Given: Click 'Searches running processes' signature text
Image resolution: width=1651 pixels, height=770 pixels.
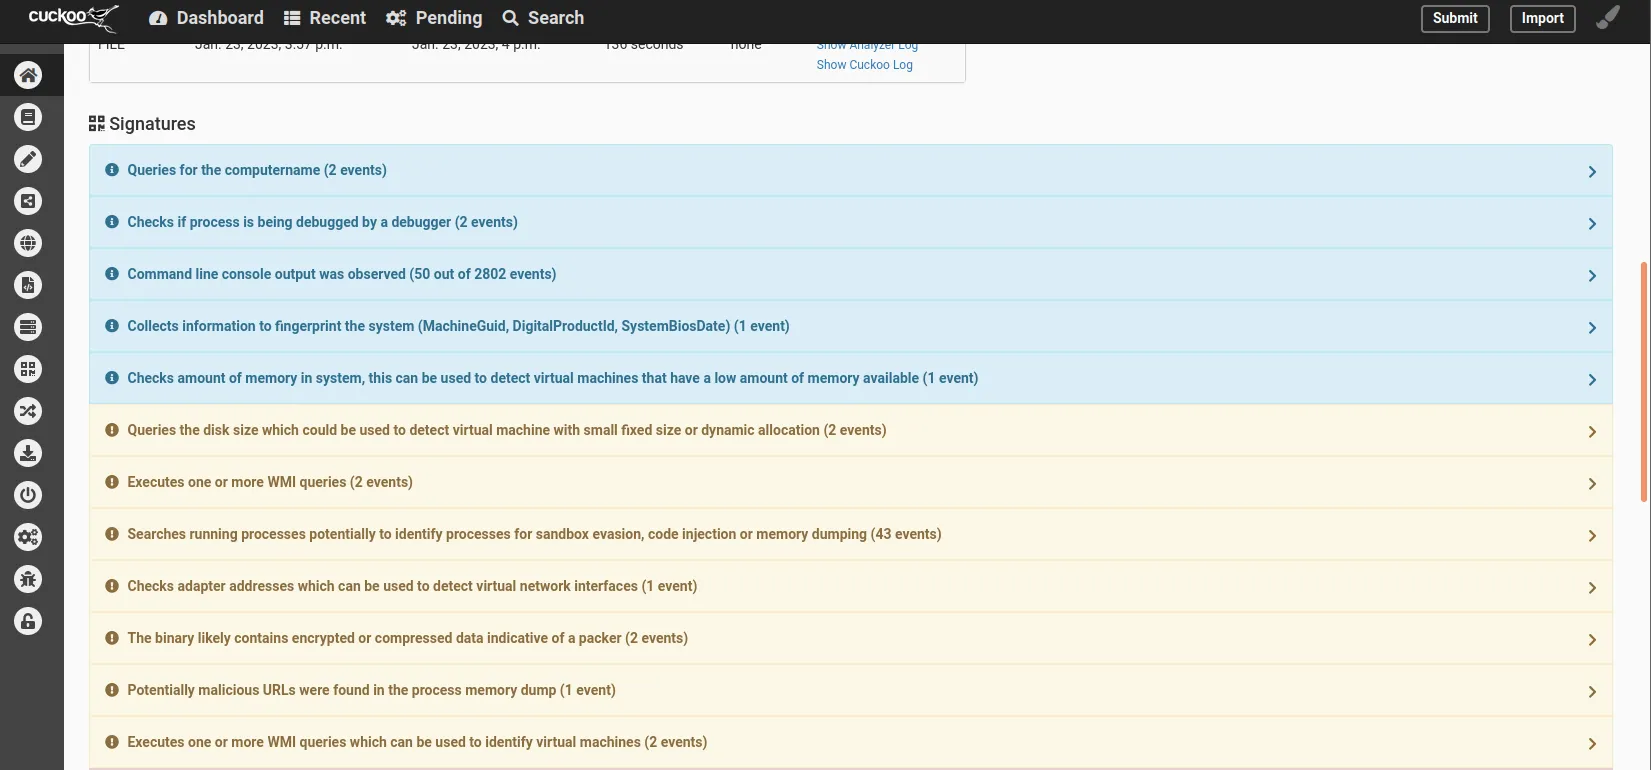Looking at the screenshot, I should click(x=534, y=534).
